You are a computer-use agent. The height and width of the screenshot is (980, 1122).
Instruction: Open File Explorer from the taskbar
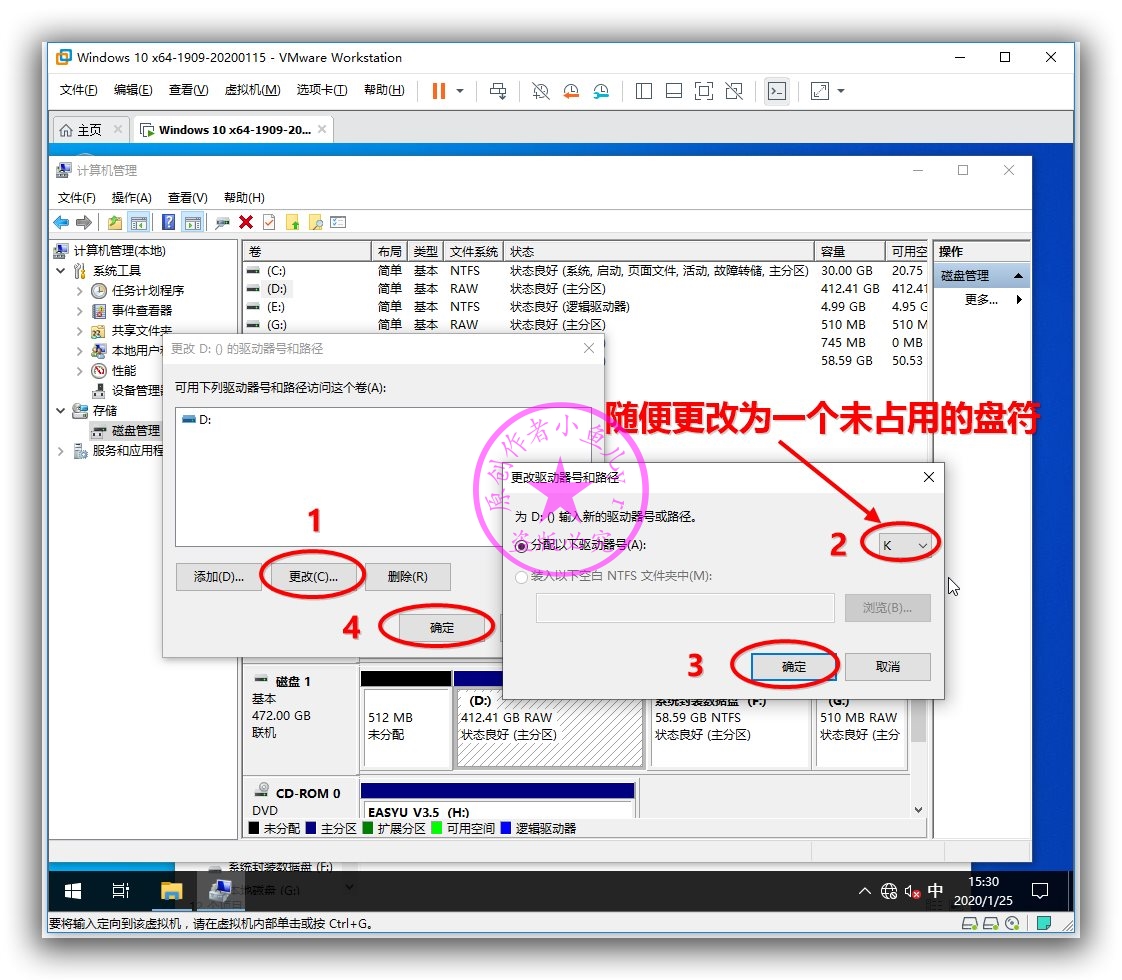pos(172,891)
